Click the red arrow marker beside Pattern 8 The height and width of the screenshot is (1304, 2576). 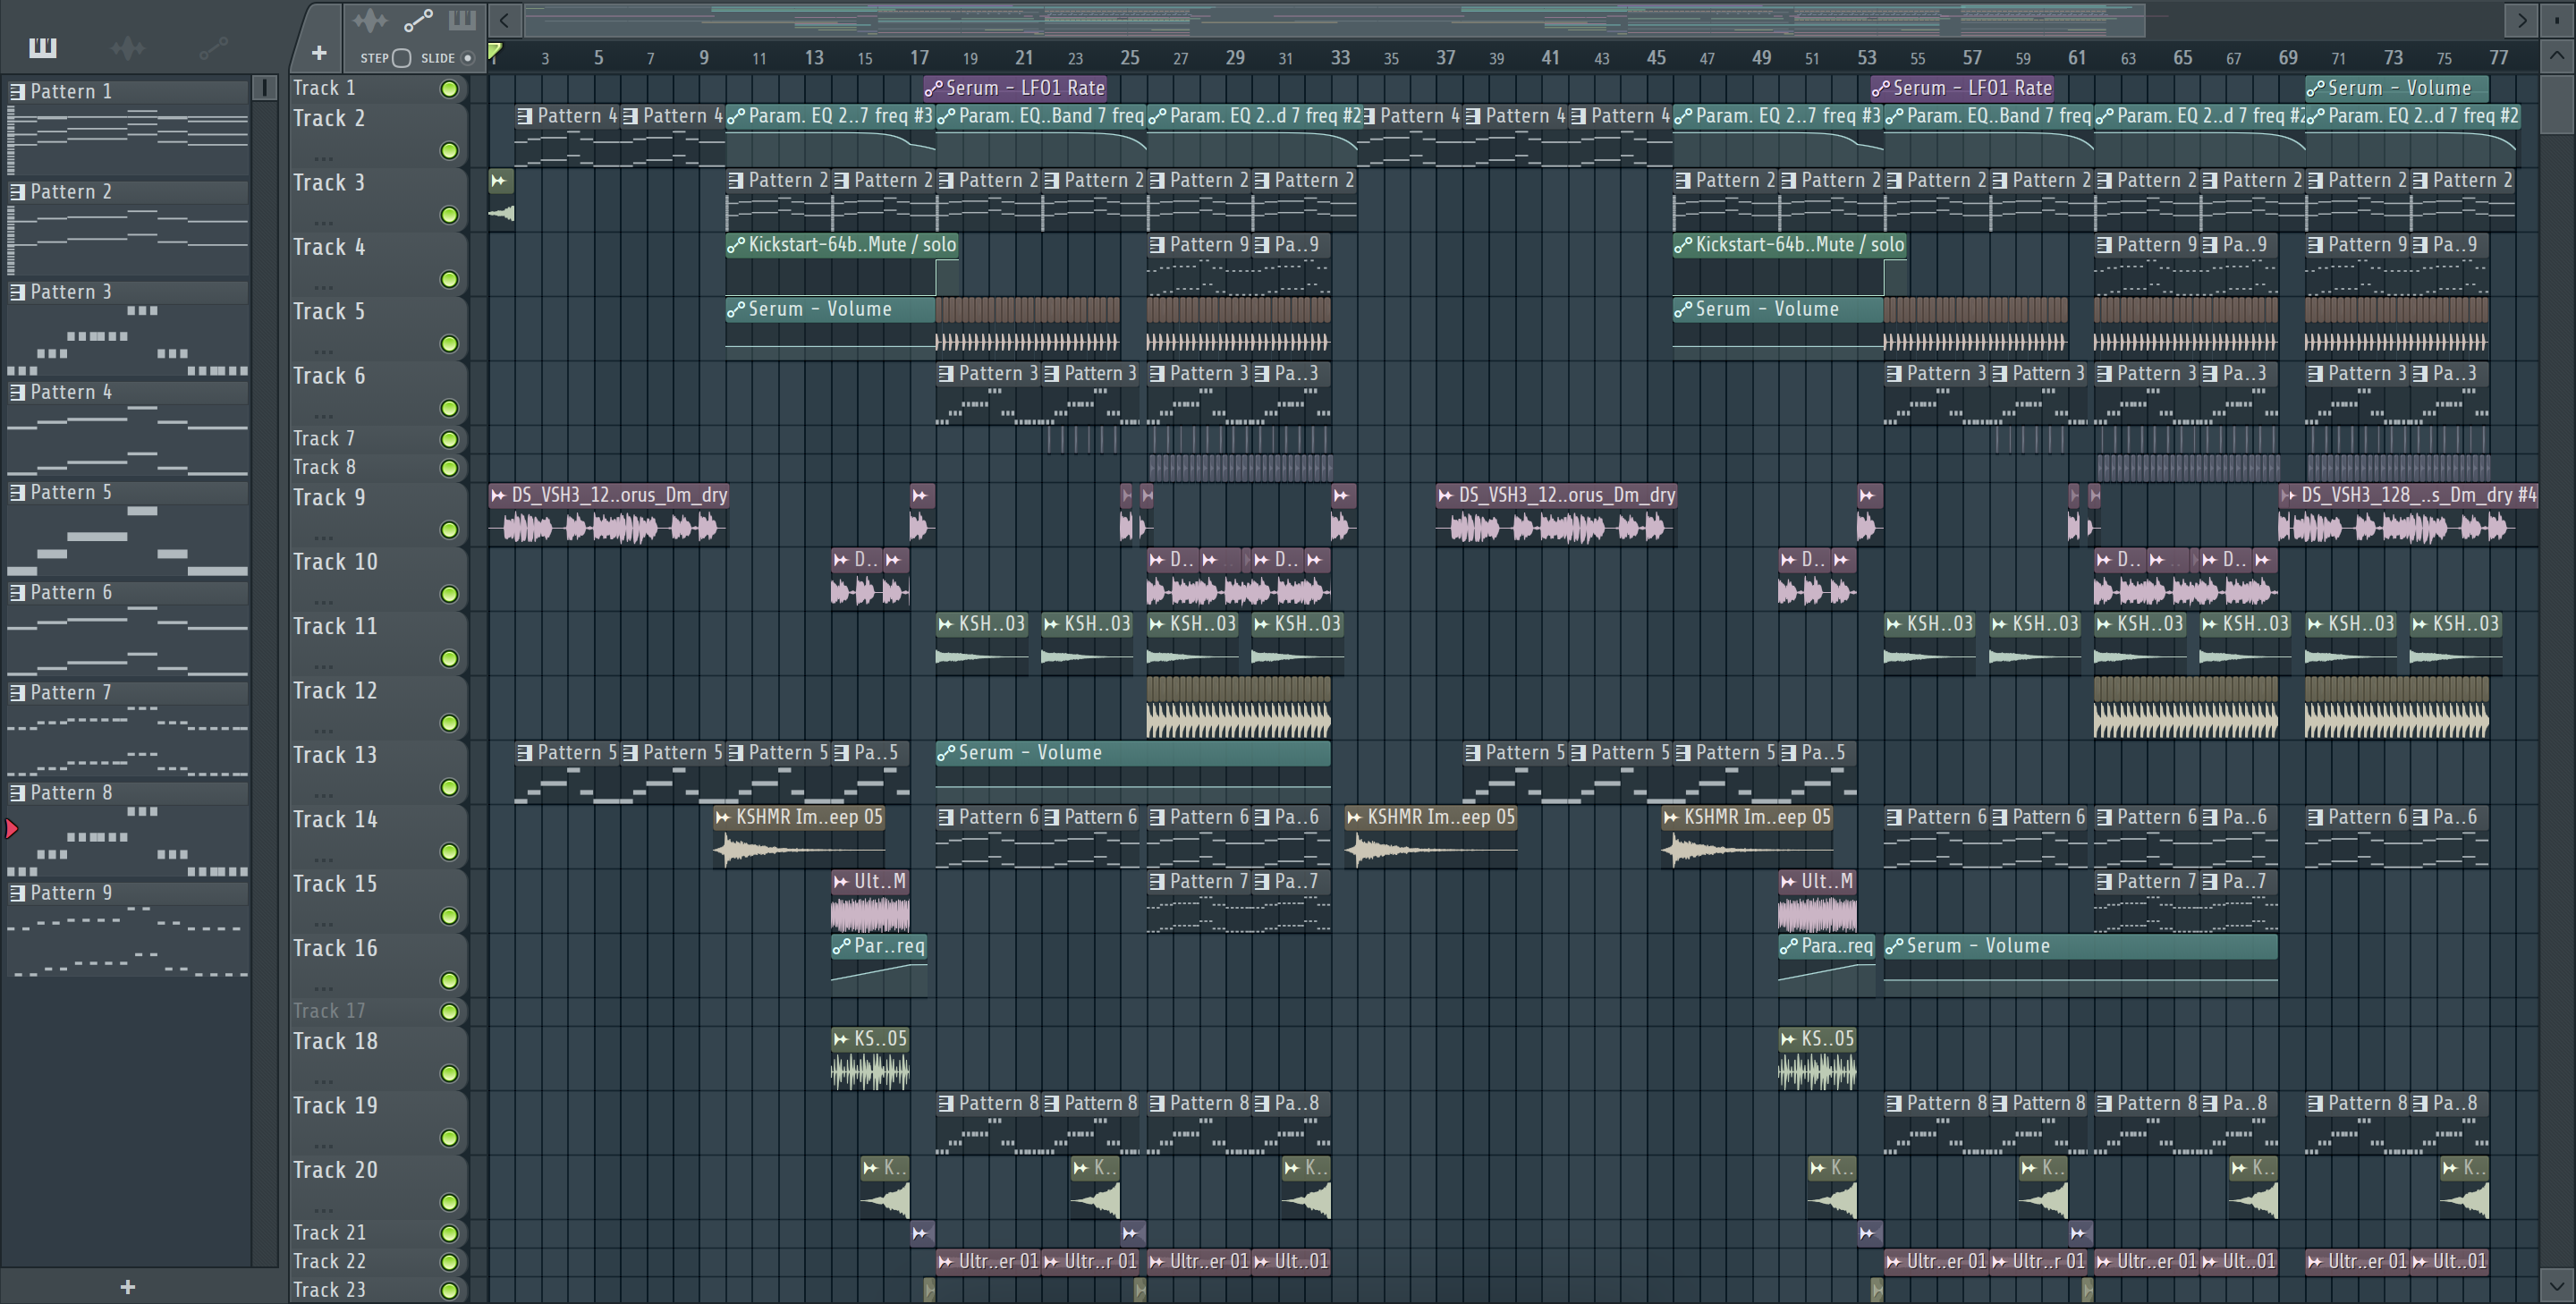click(x=12, y=828)
